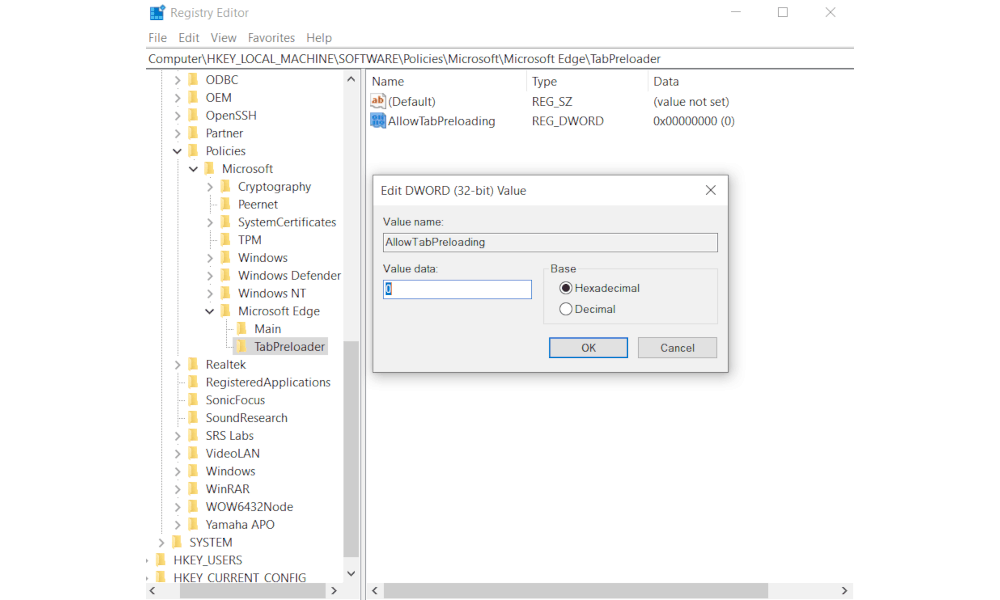Click the HKEY_USERS folder icon
This screenshot has height=600, width=1000.
[161, 560]
